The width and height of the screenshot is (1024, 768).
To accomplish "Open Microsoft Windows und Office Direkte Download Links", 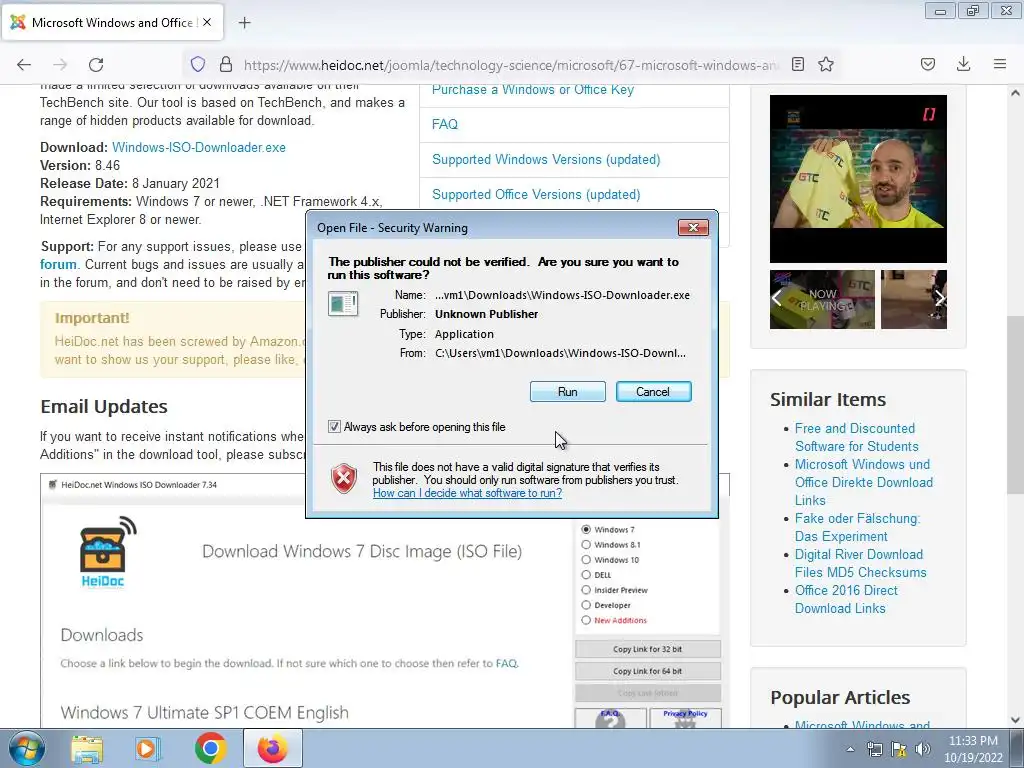I will coord(863,483).
